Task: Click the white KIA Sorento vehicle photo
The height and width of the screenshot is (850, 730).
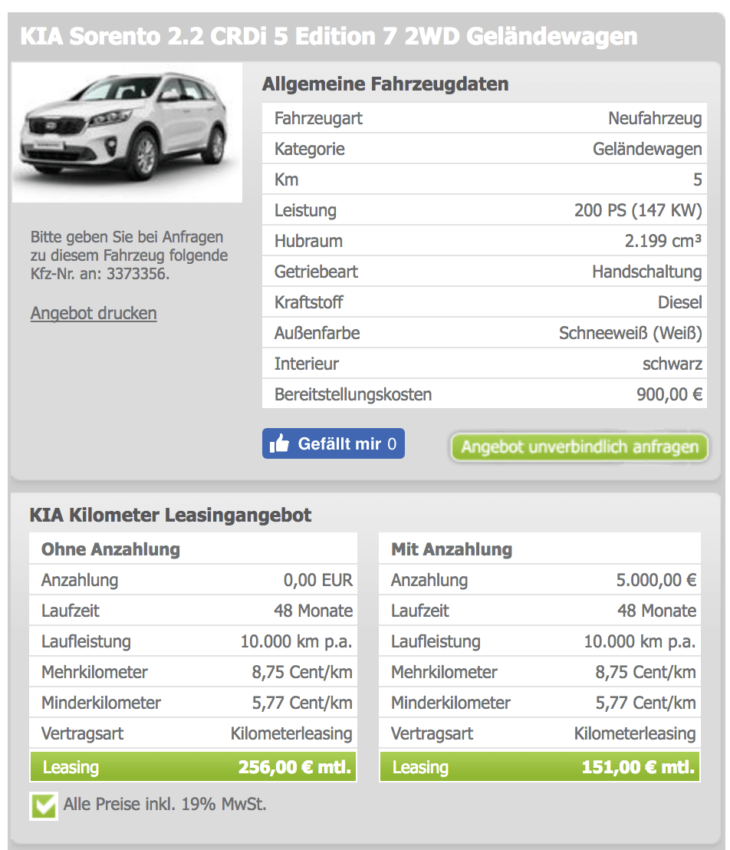Action: [127, 133]
